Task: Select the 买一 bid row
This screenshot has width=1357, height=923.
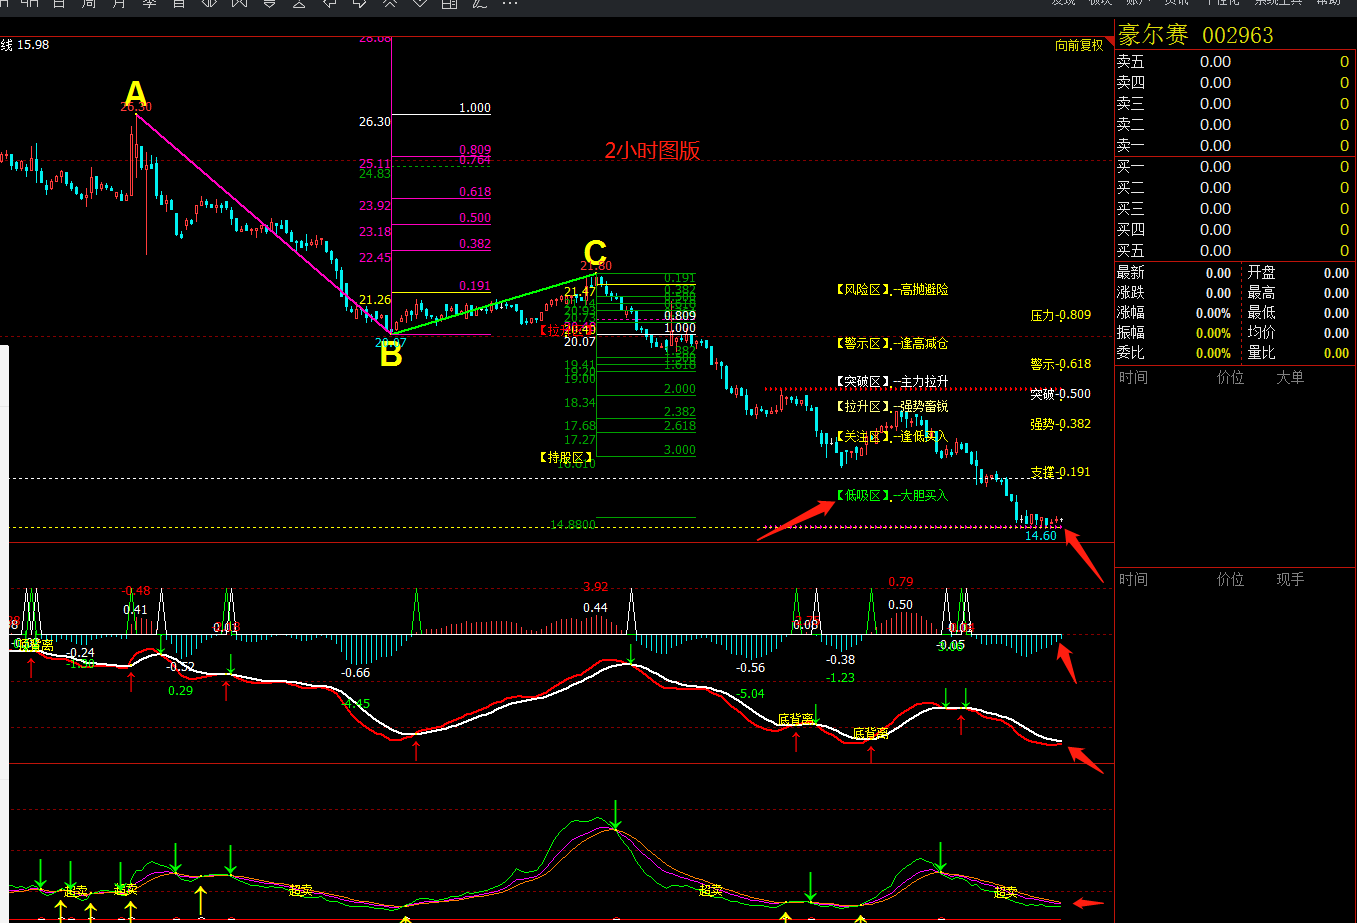Action: (1235, 167)
